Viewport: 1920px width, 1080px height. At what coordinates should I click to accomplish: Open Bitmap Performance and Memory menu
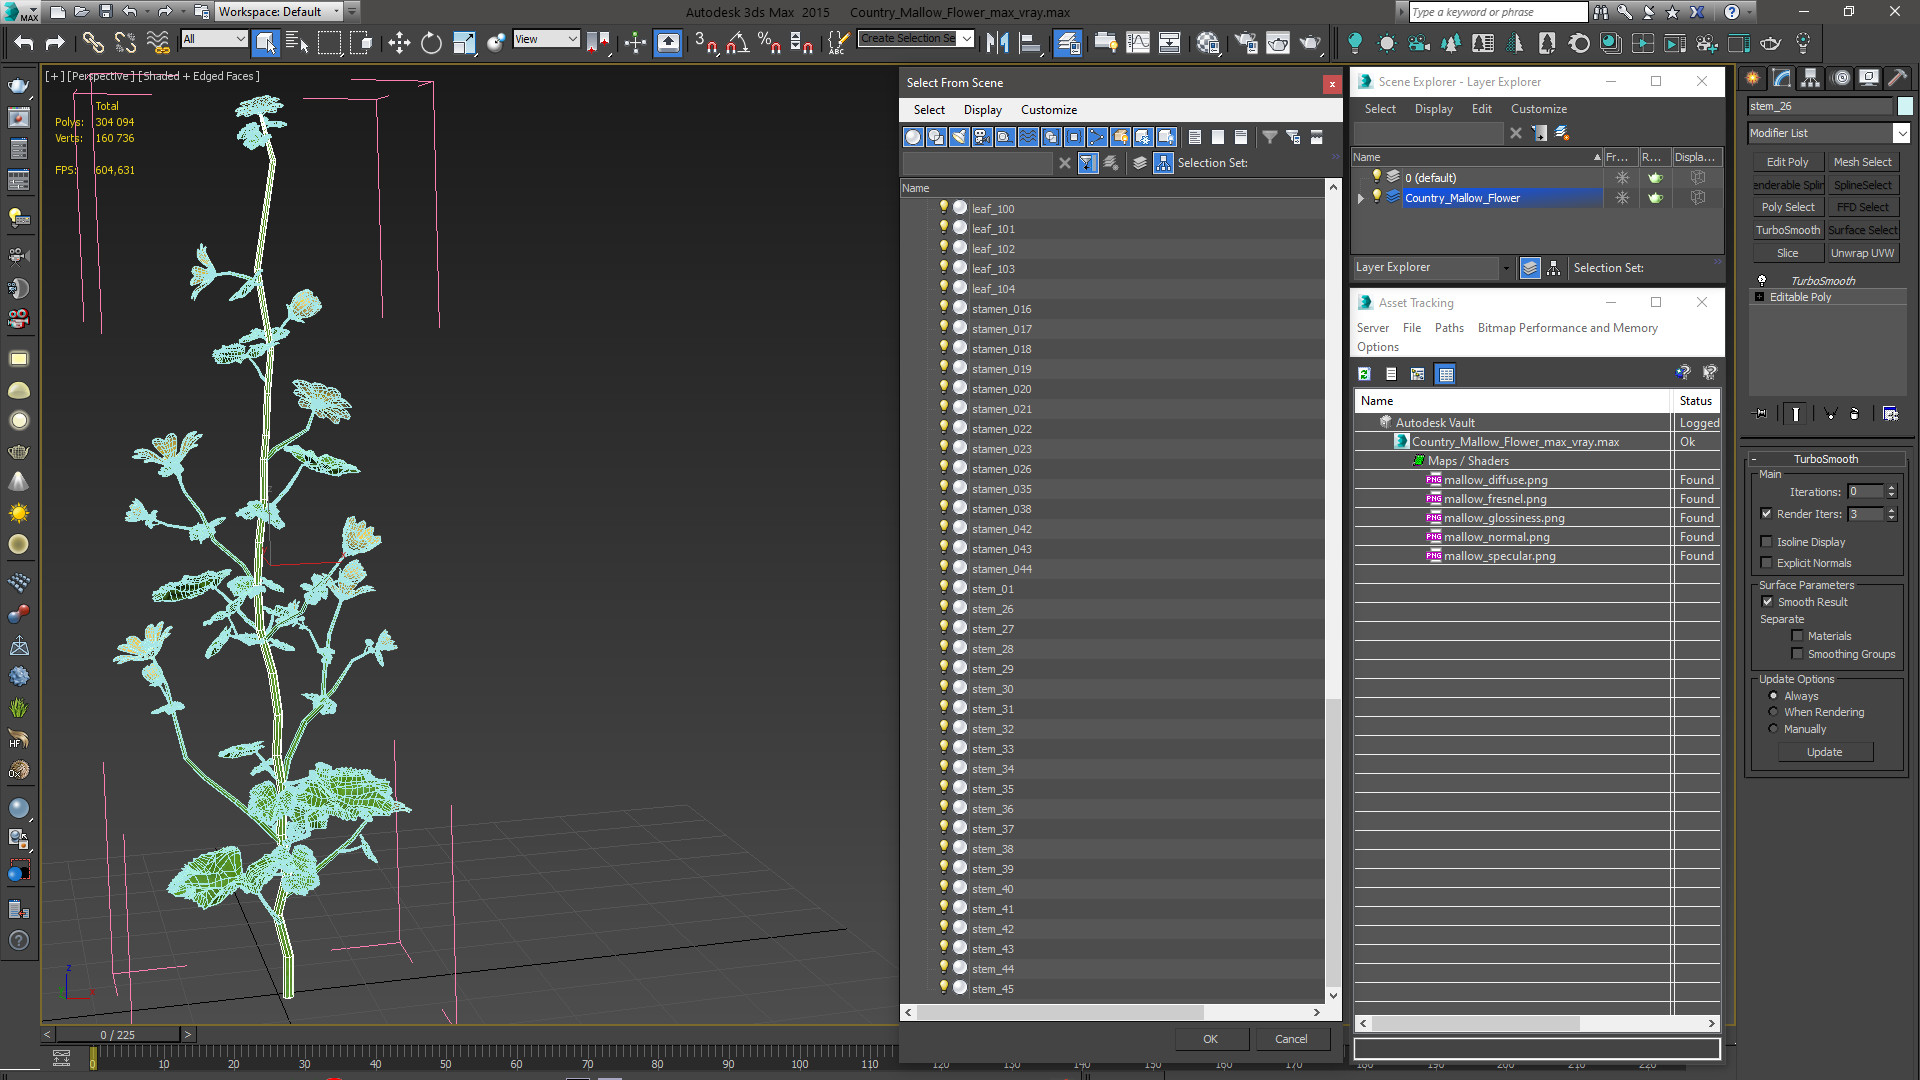1567,328
